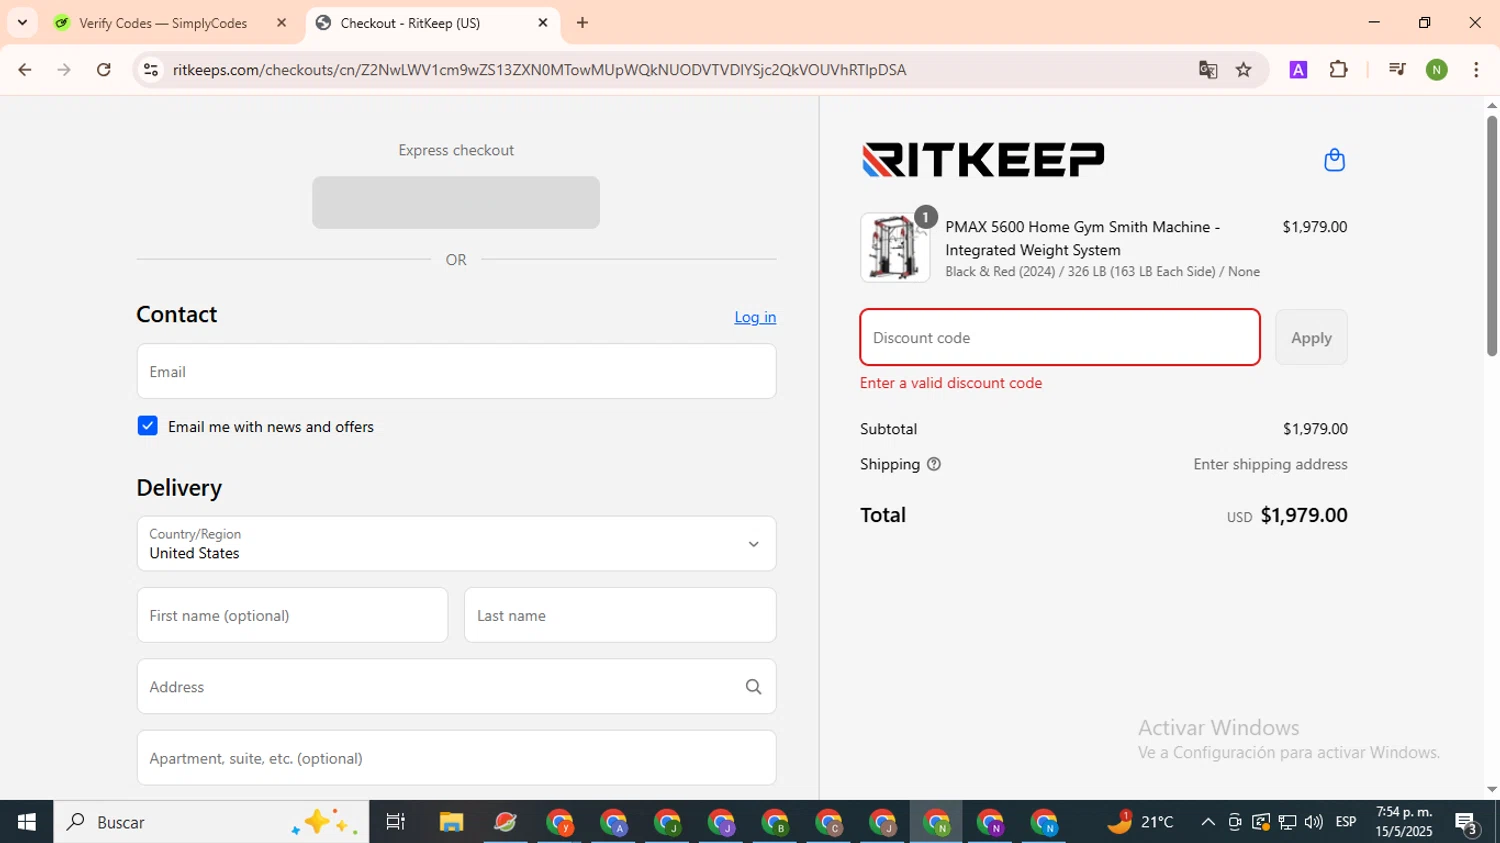Image resolution: width=1500 pixels, height=843 pixels.
Task: Open the Chrome profile N avatar
Action: [x=1437, y=69]
